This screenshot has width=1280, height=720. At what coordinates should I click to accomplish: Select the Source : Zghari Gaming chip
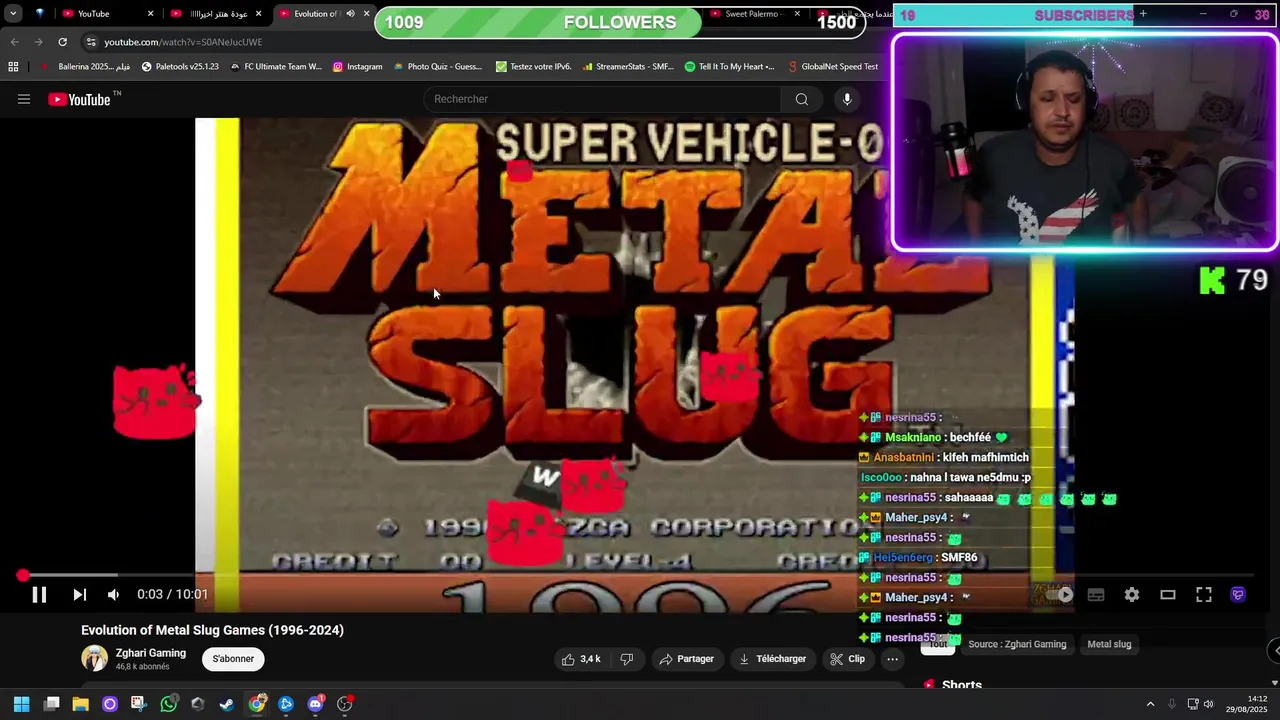click(1017, 645)
